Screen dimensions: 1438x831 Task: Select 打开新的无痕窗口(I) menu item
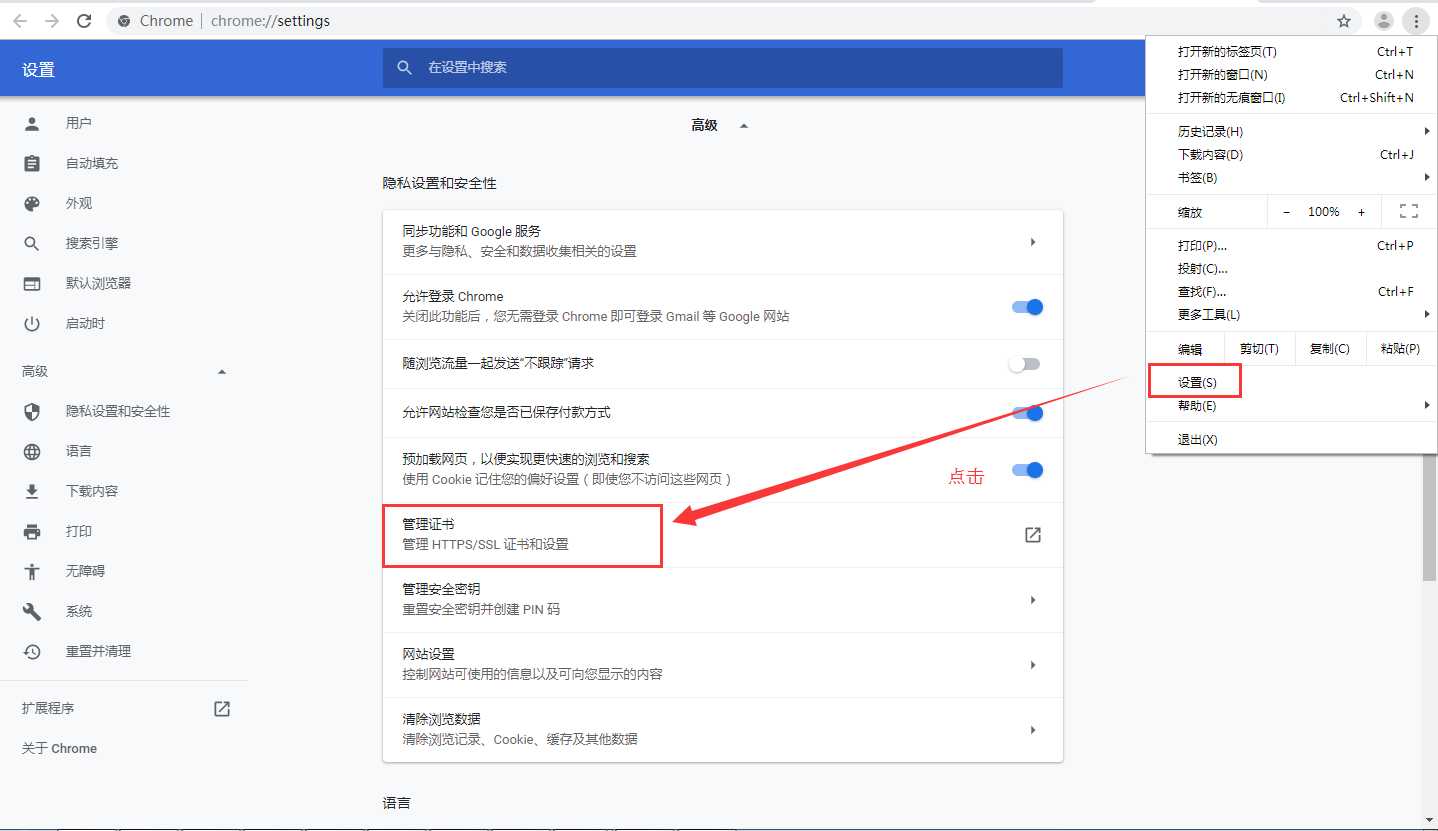pyautogui.click(x=1291, y=97)
